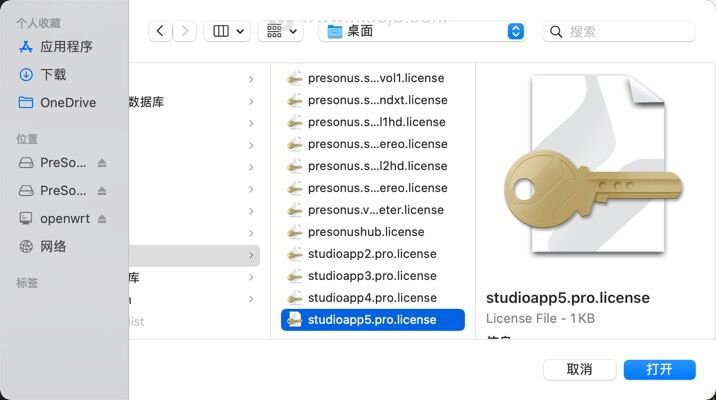716x400 pixels.
Task: Select studioapp2.pro.license file
Action: [373, 253]
